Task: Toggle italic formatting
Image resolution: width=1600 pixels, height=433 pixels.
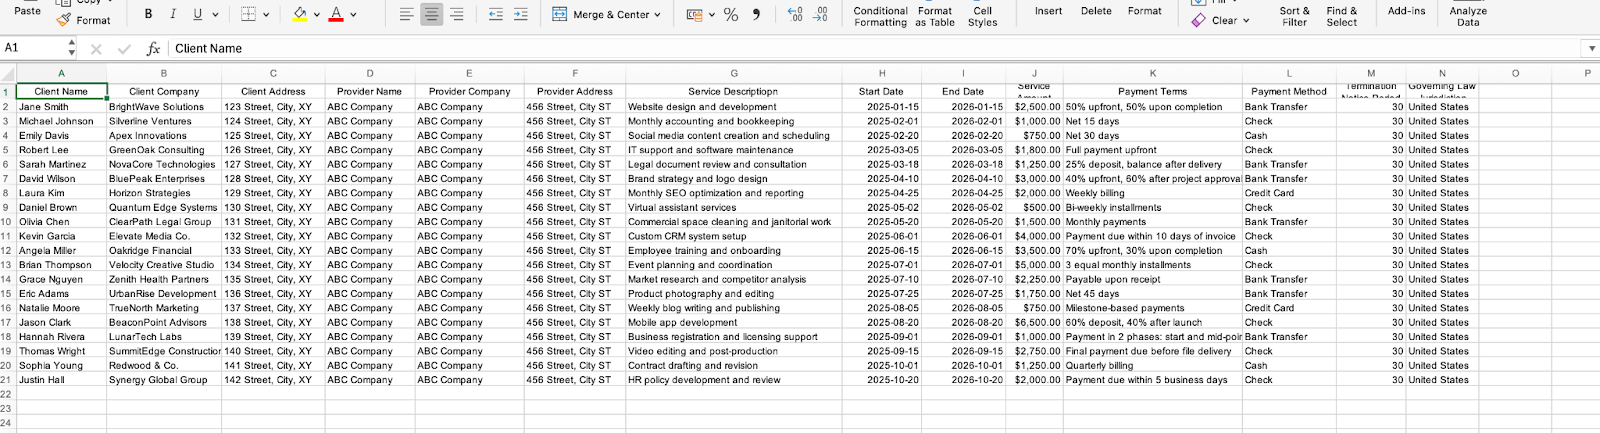Action: [173, 14]
